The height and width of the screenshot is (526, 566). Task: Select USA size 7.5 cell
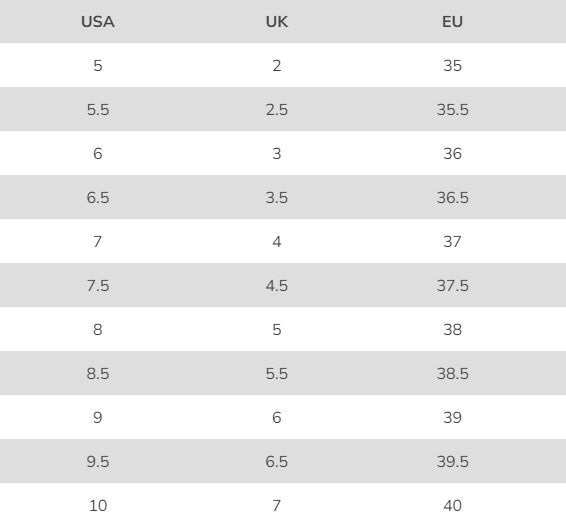click(98, 286)
